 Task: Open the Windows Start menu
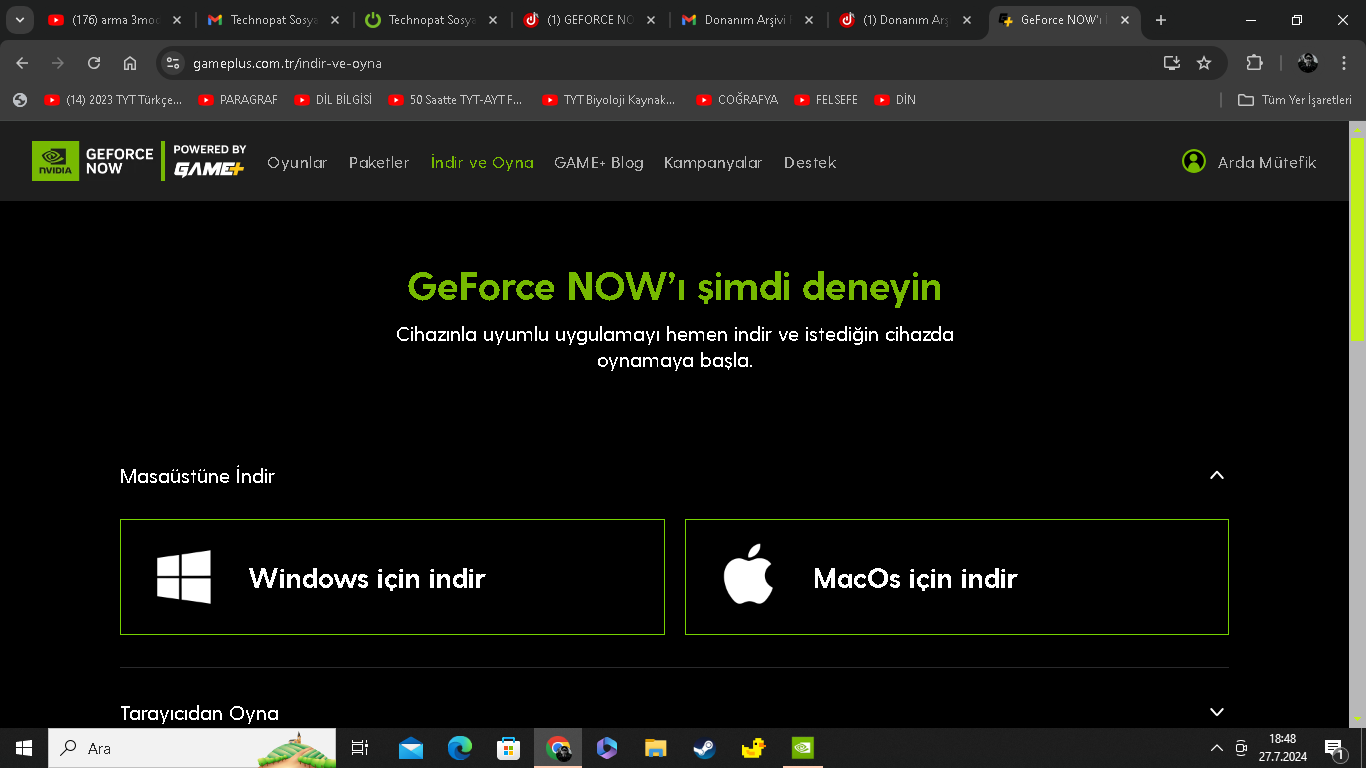[24, 748]
